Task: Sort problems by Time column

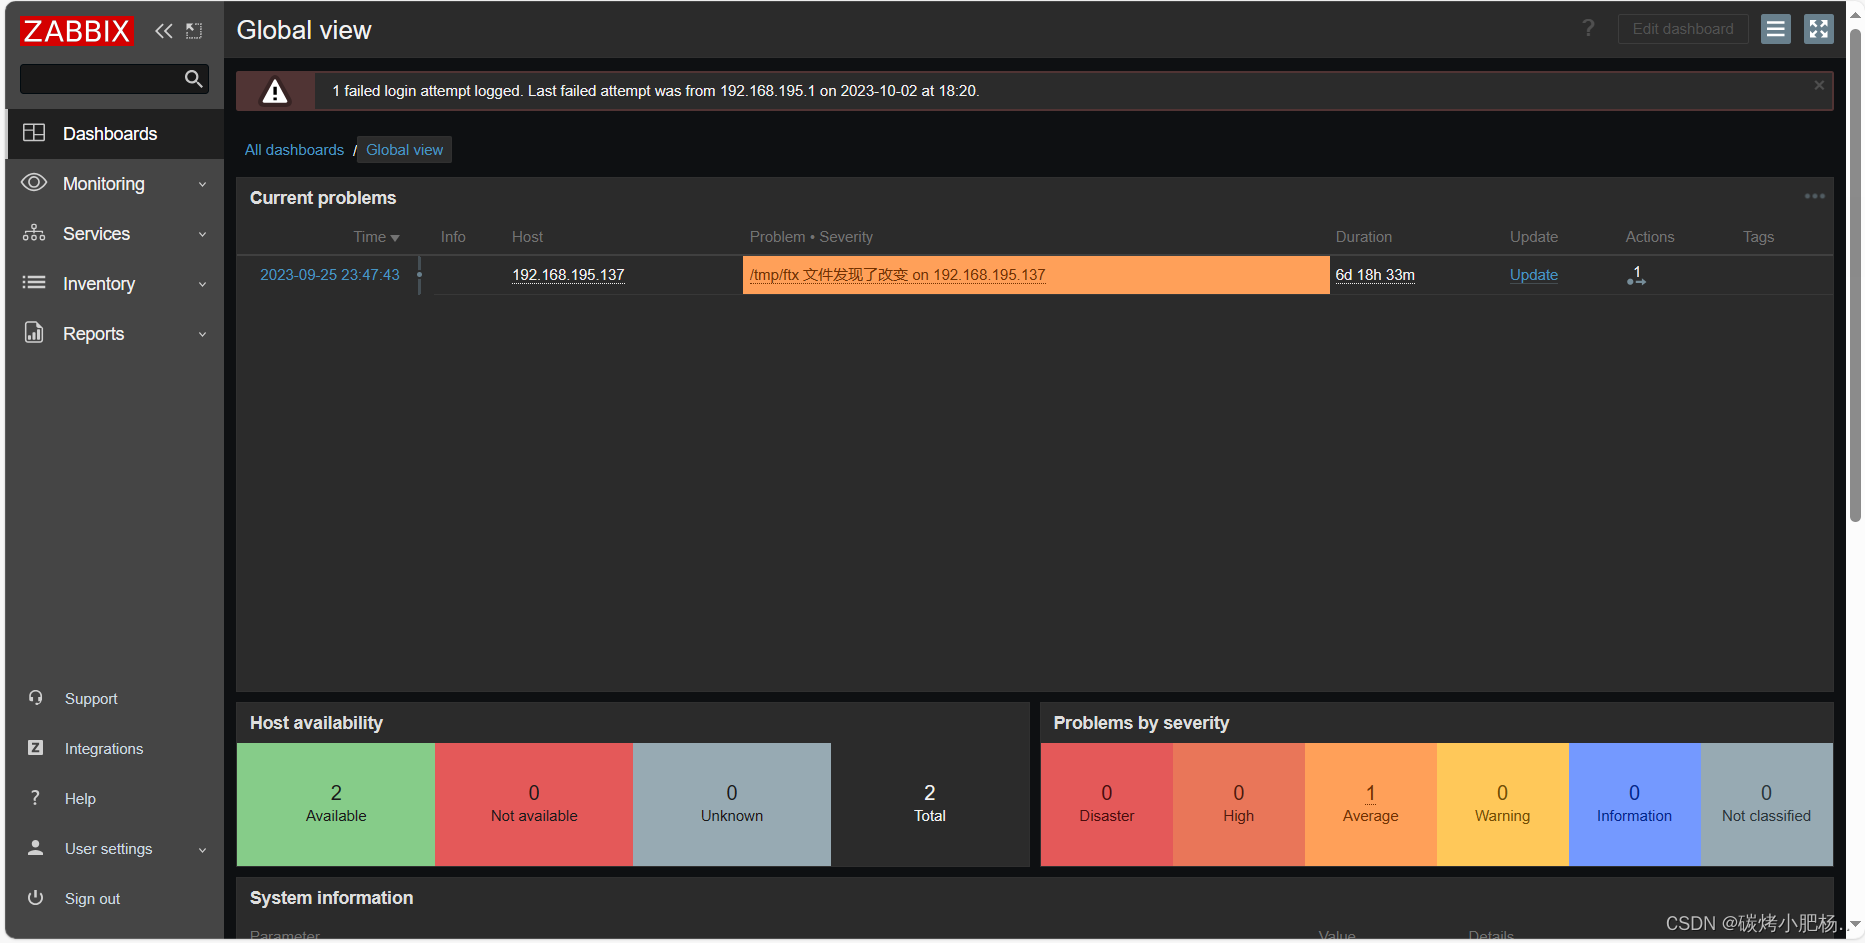Action: point(376,237)
